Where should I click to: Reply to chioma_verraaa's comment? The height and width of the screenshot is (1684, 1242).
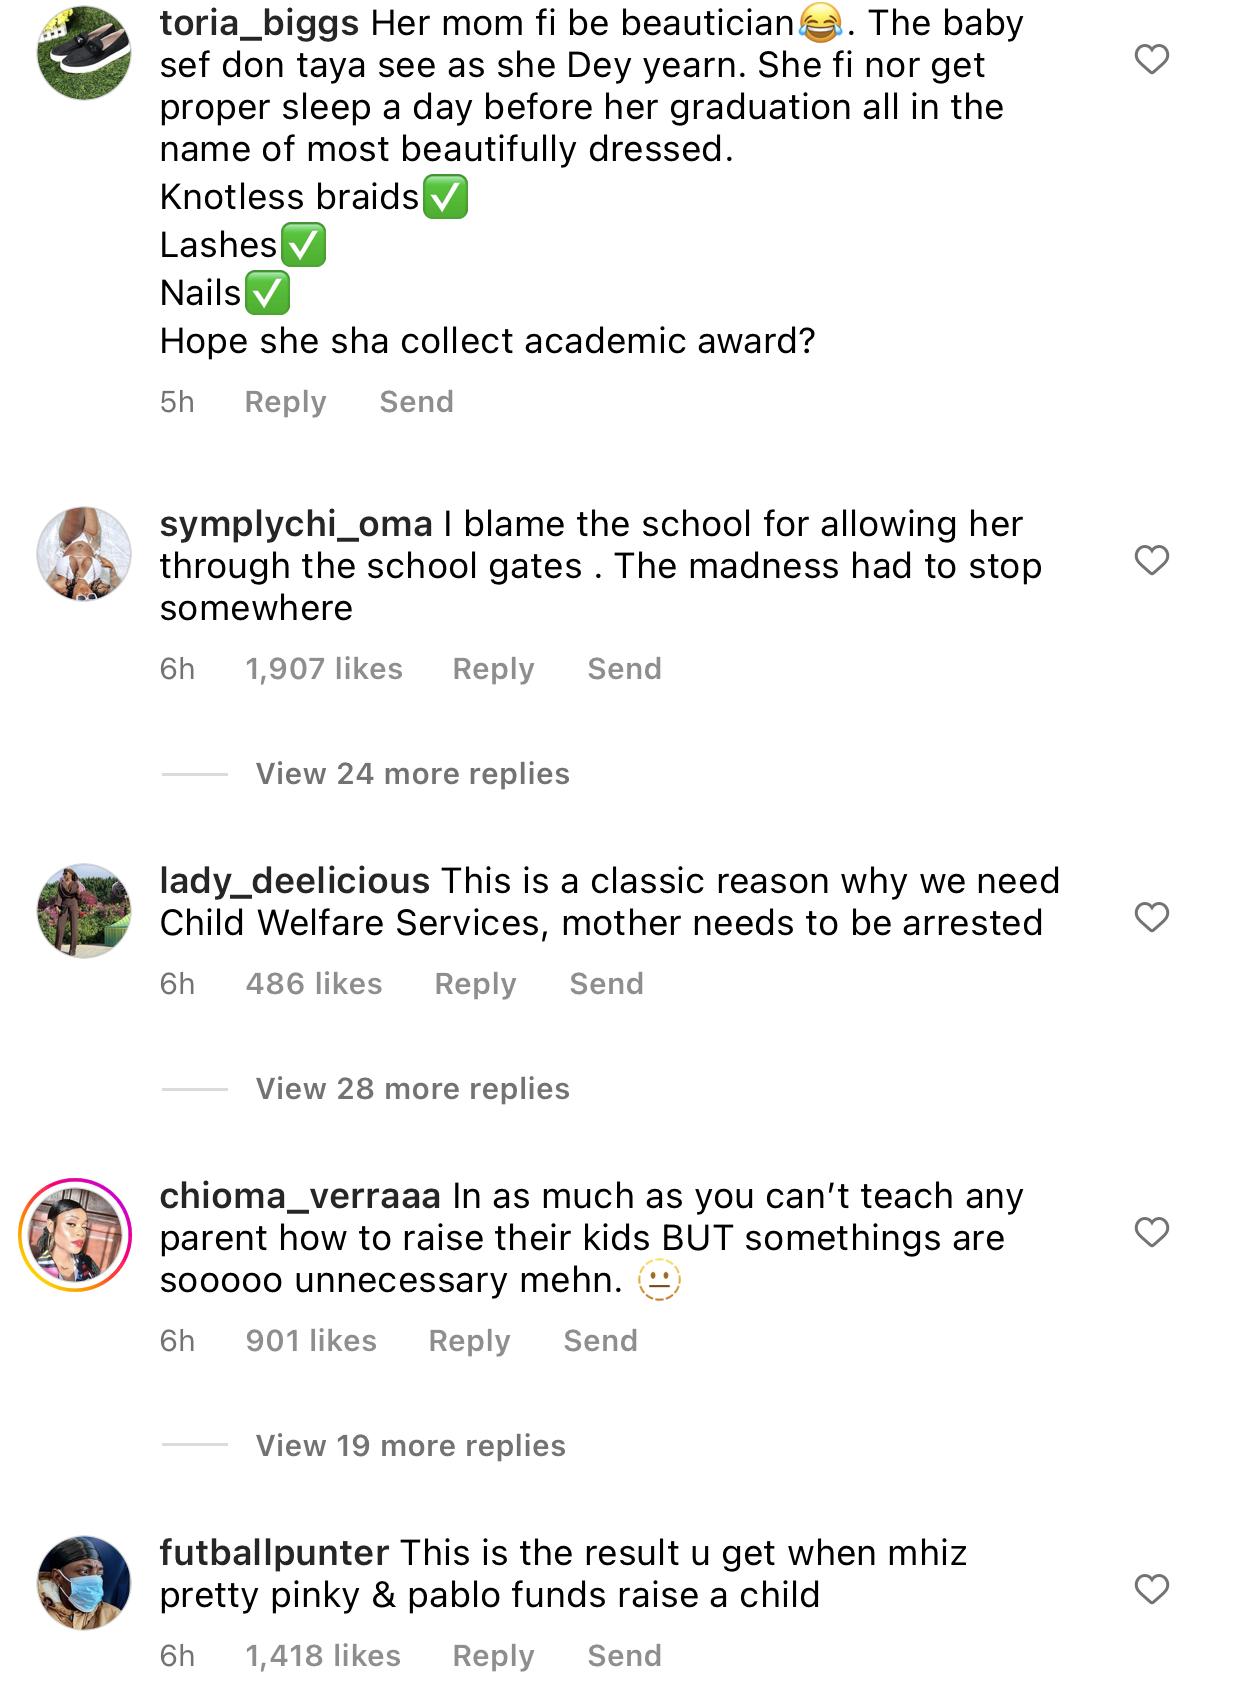469,1341
